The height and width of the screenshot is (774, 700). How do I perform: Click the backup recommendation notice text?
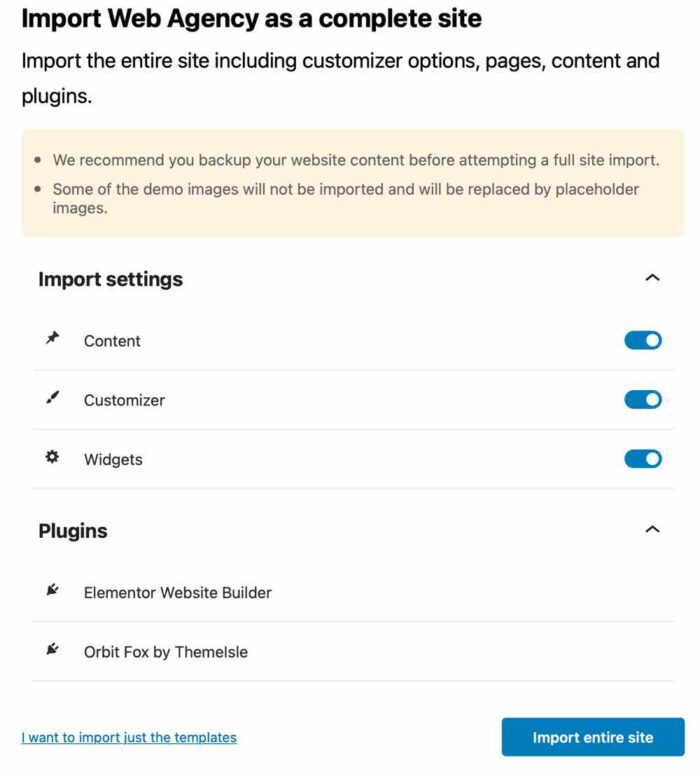[355, 160]
